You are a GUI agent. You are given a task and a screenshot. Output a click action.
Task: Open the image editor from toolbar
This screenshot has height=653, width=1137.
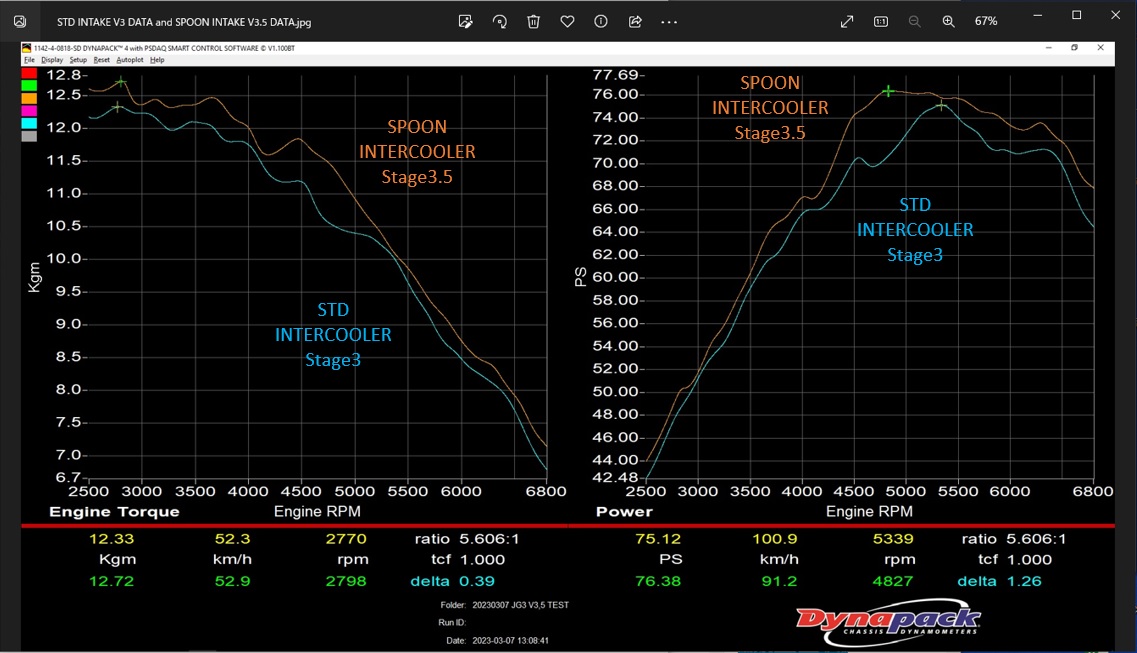465,21
